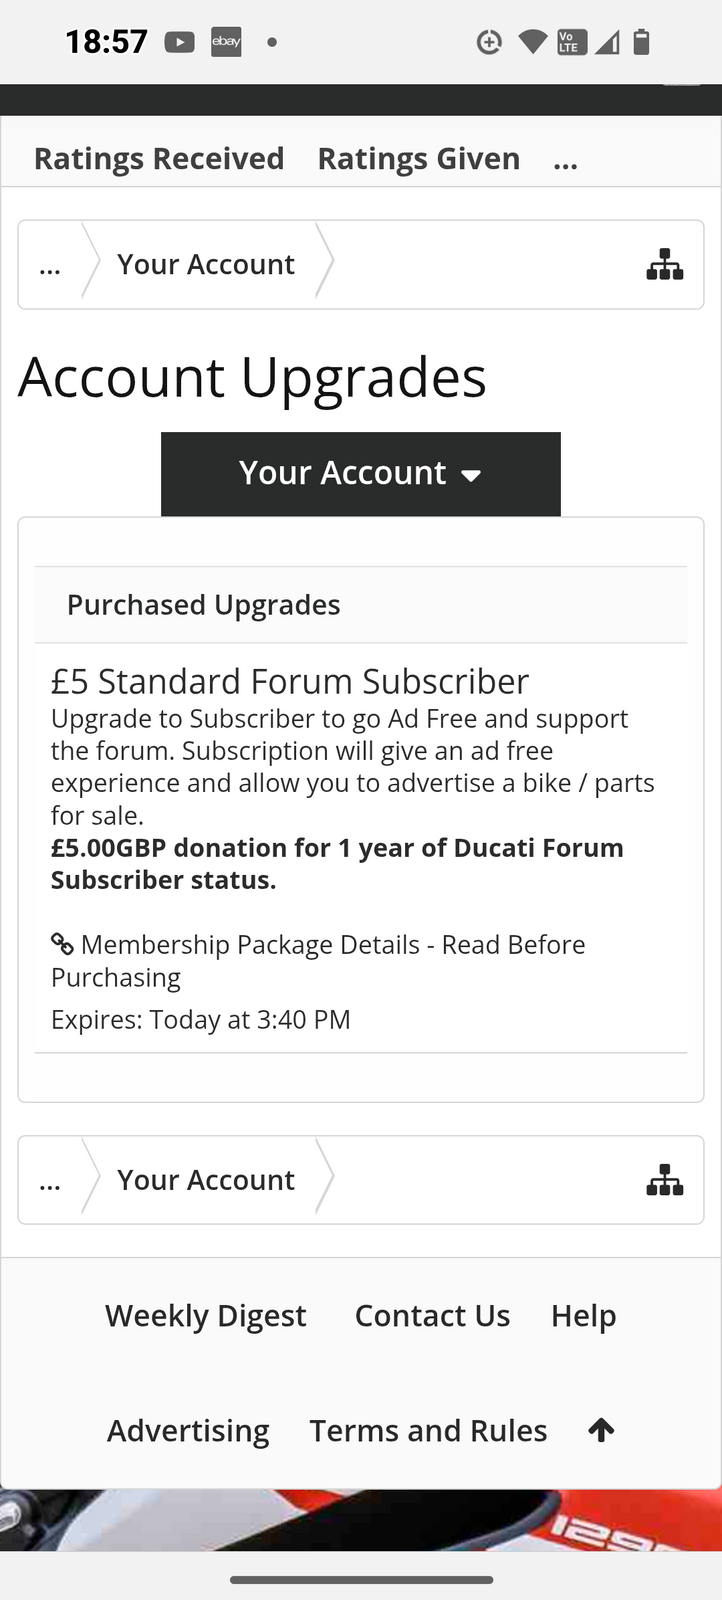Tap the battery icon in status bar
Screen dimensions: 722x1600
pos(642,42)
